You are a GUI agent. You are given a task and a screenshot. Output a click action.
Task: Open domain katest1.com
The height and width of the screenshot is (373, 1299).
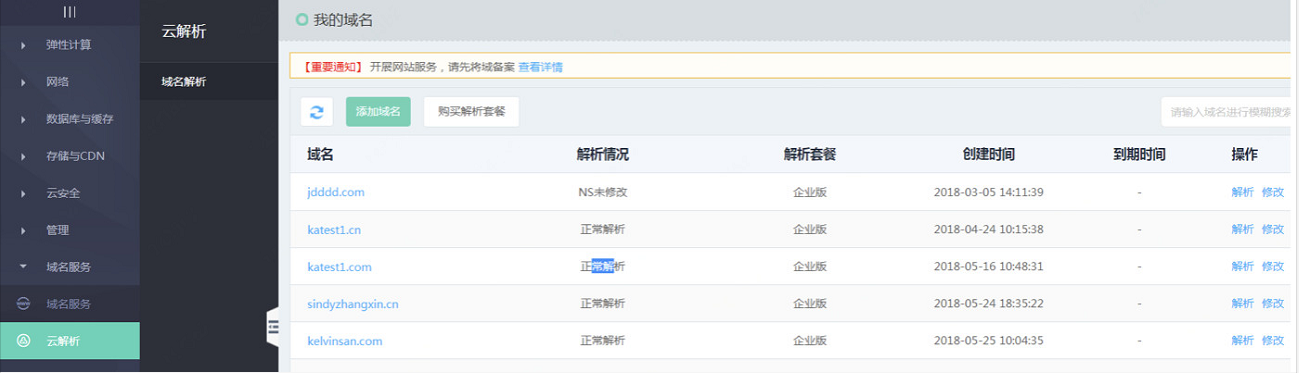(x=339, y=267)
